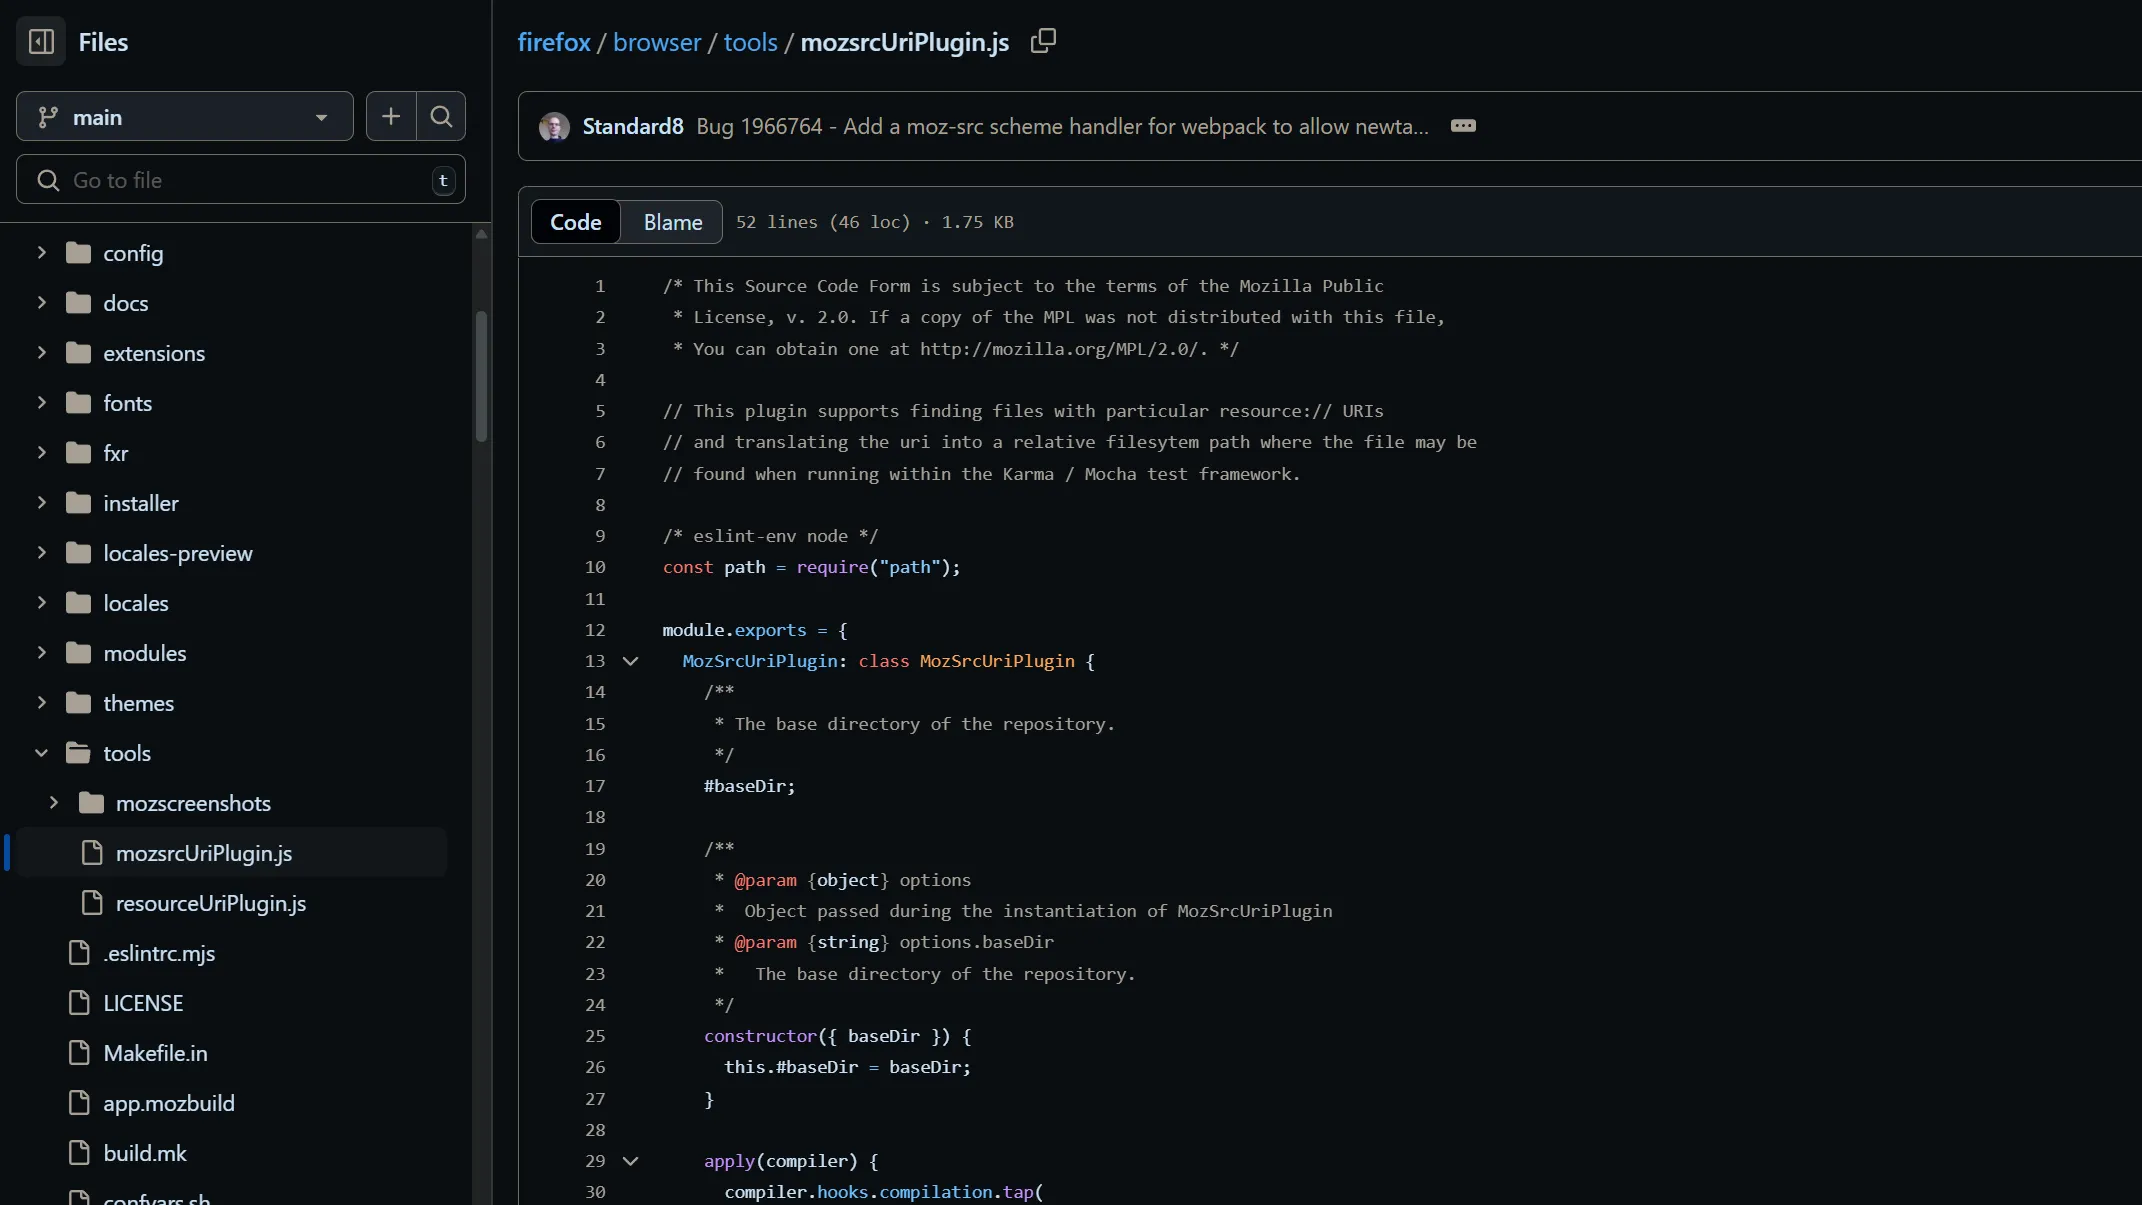Viewport: 2142px width, 1205px height.
Task: Expand the locales-preview folder chevron
Action: [41, 553]
